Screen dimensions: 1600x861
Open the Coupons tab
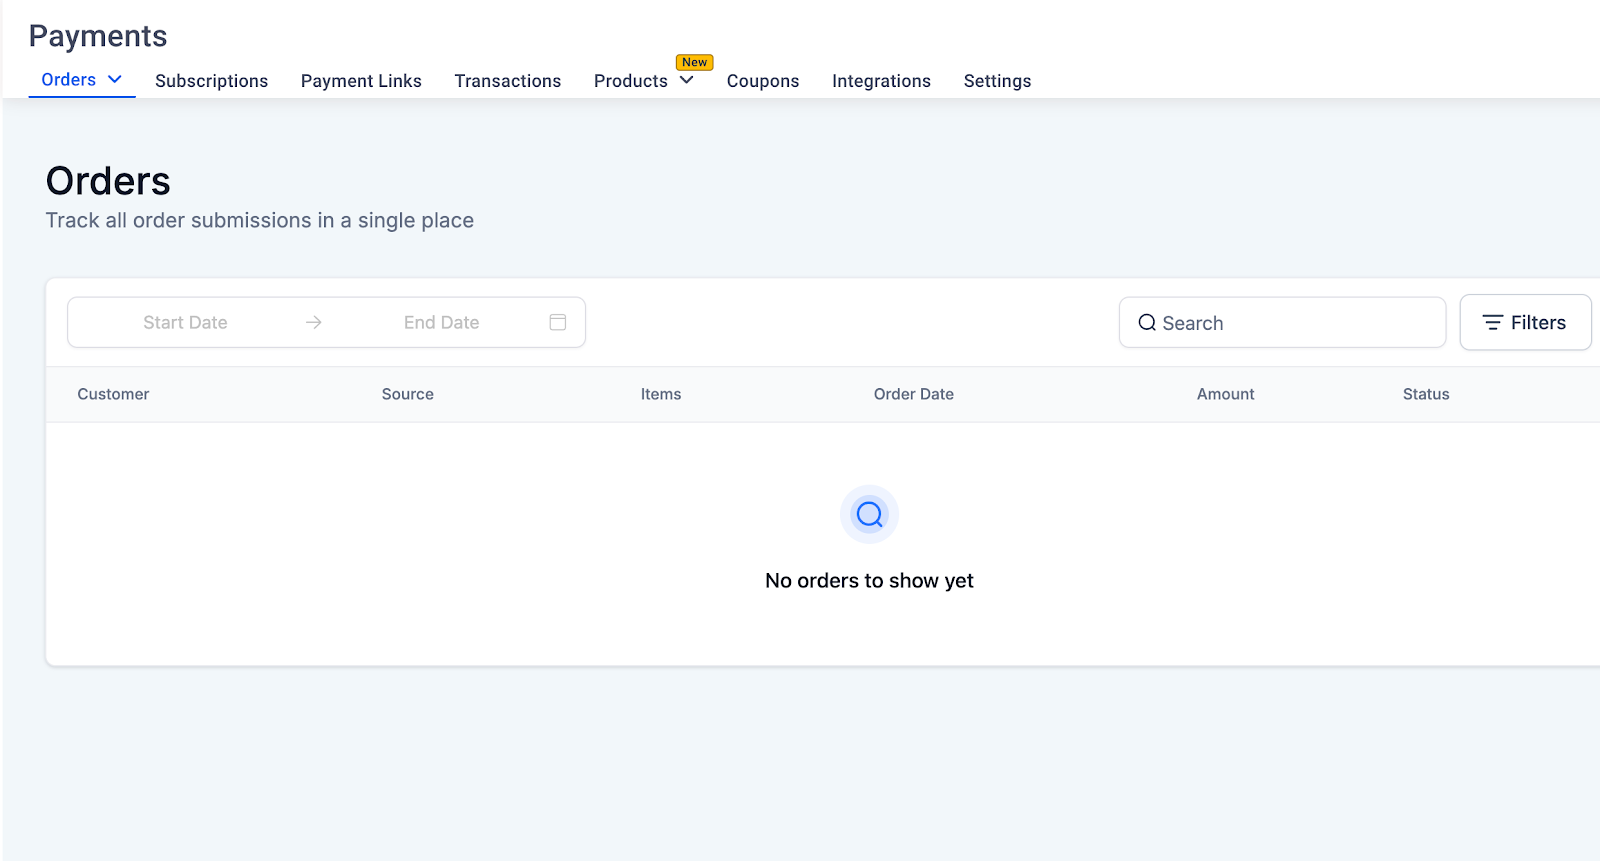[x=763, y=81]
